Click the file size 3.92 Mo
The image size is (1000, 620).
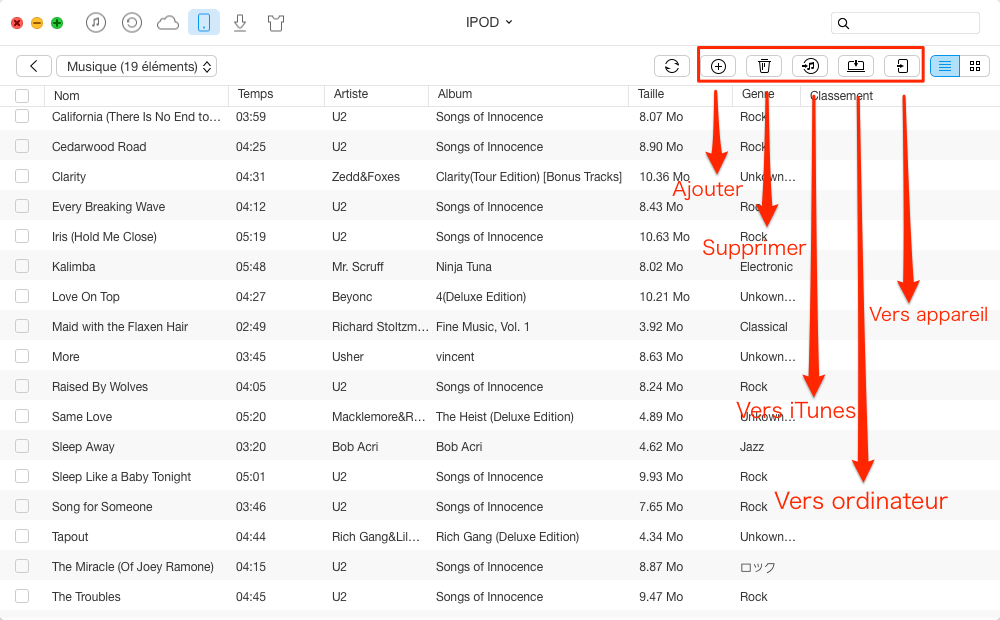(661, 327)
